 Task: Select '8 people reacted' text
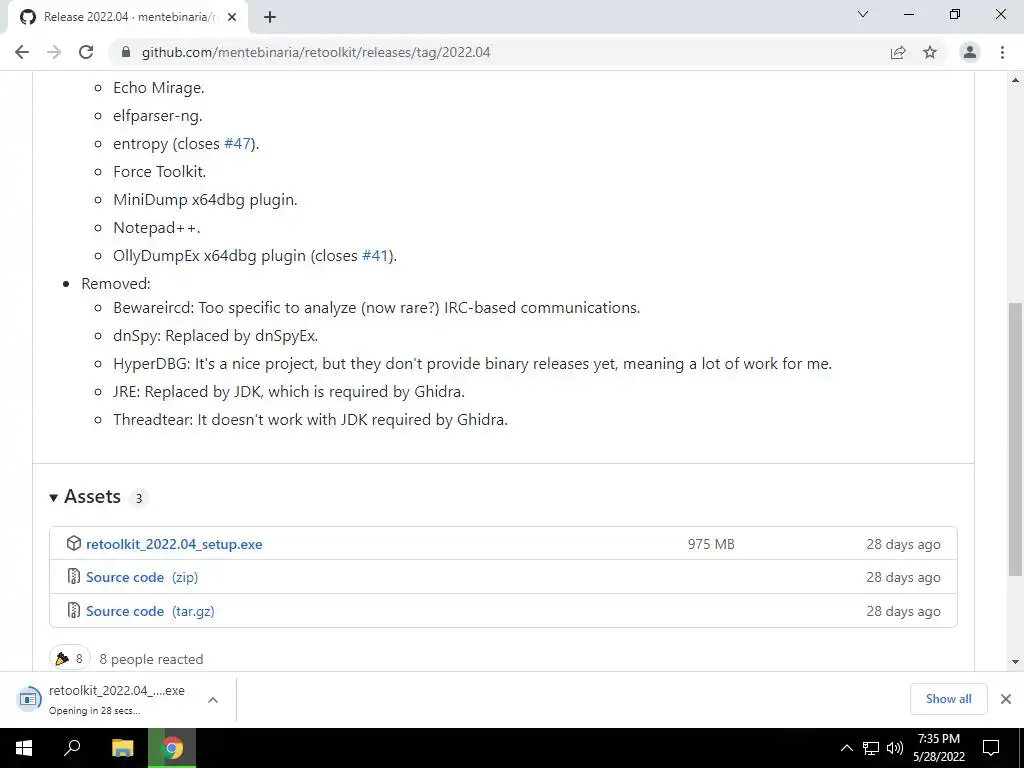pyautogui.click(x=152, y=660)
